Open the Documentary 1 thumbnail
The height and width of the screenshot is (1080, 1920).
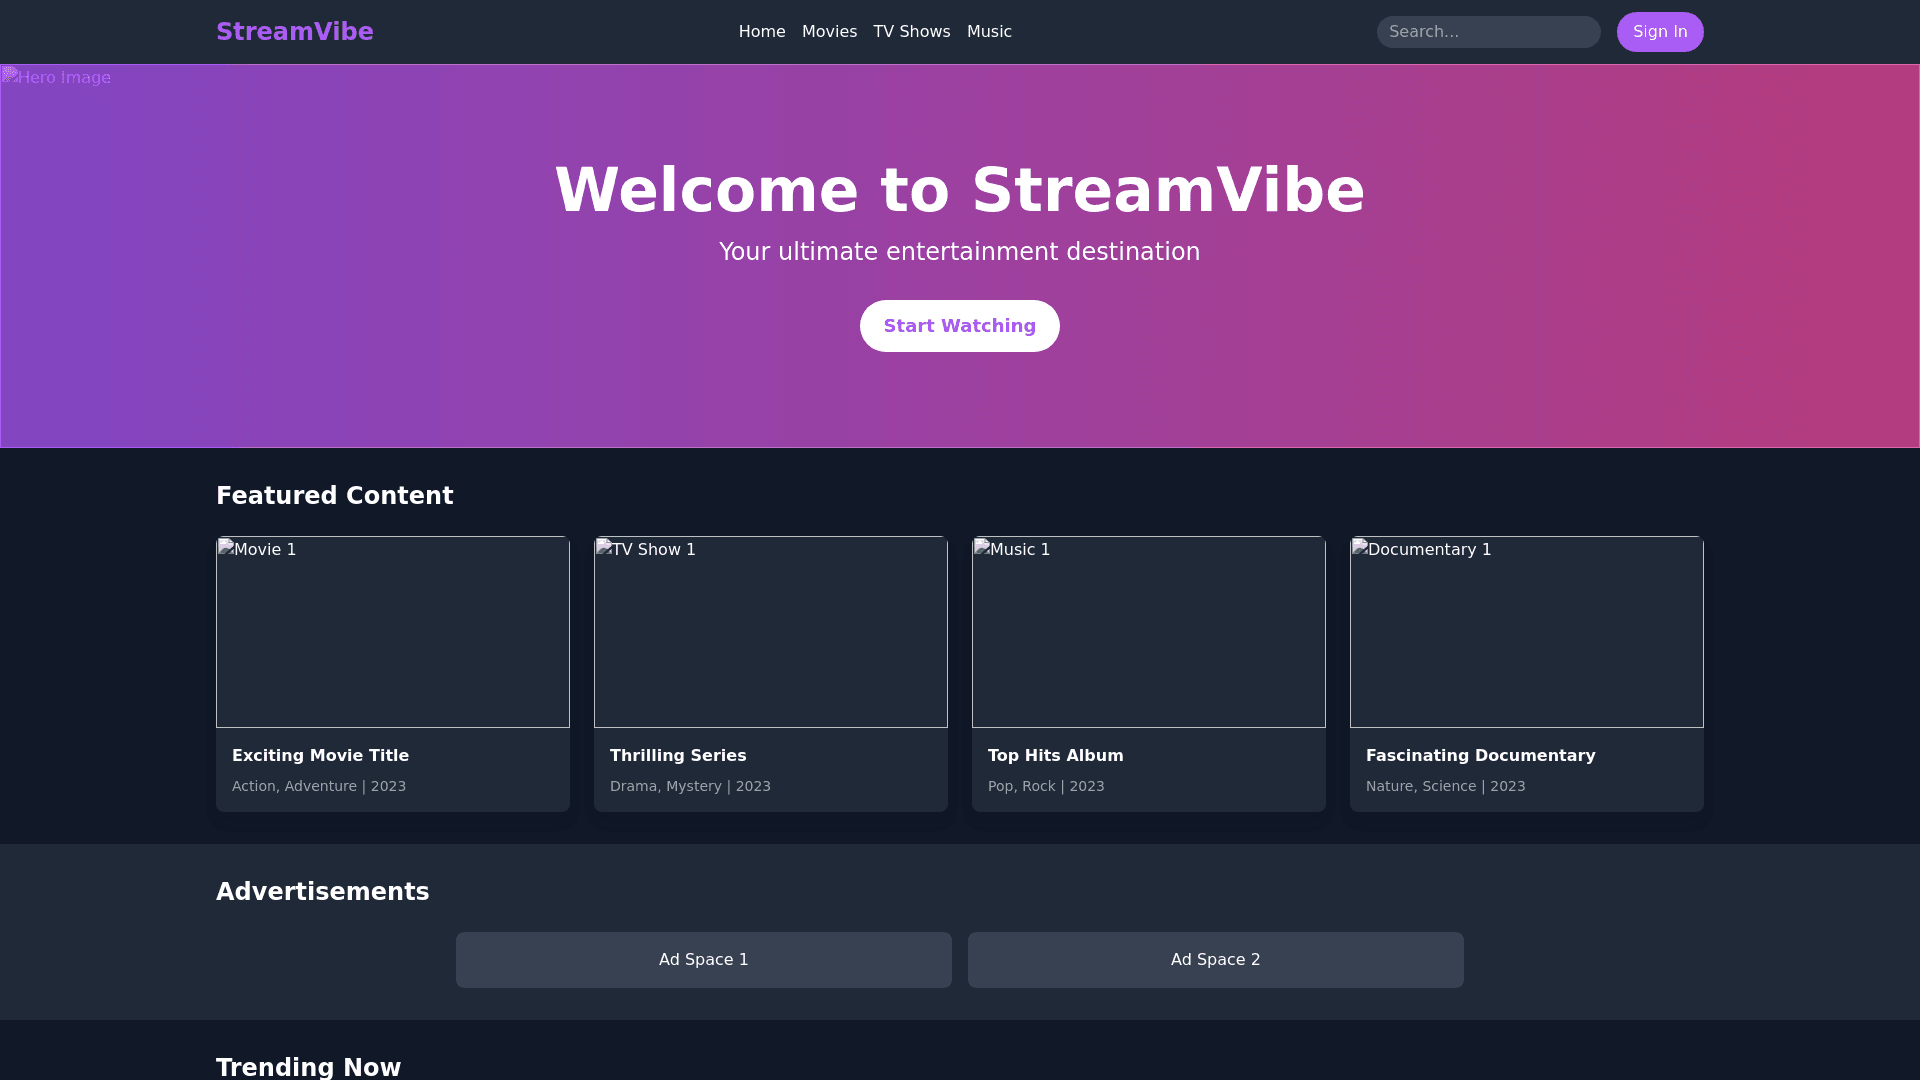(x=1526, y=632)
